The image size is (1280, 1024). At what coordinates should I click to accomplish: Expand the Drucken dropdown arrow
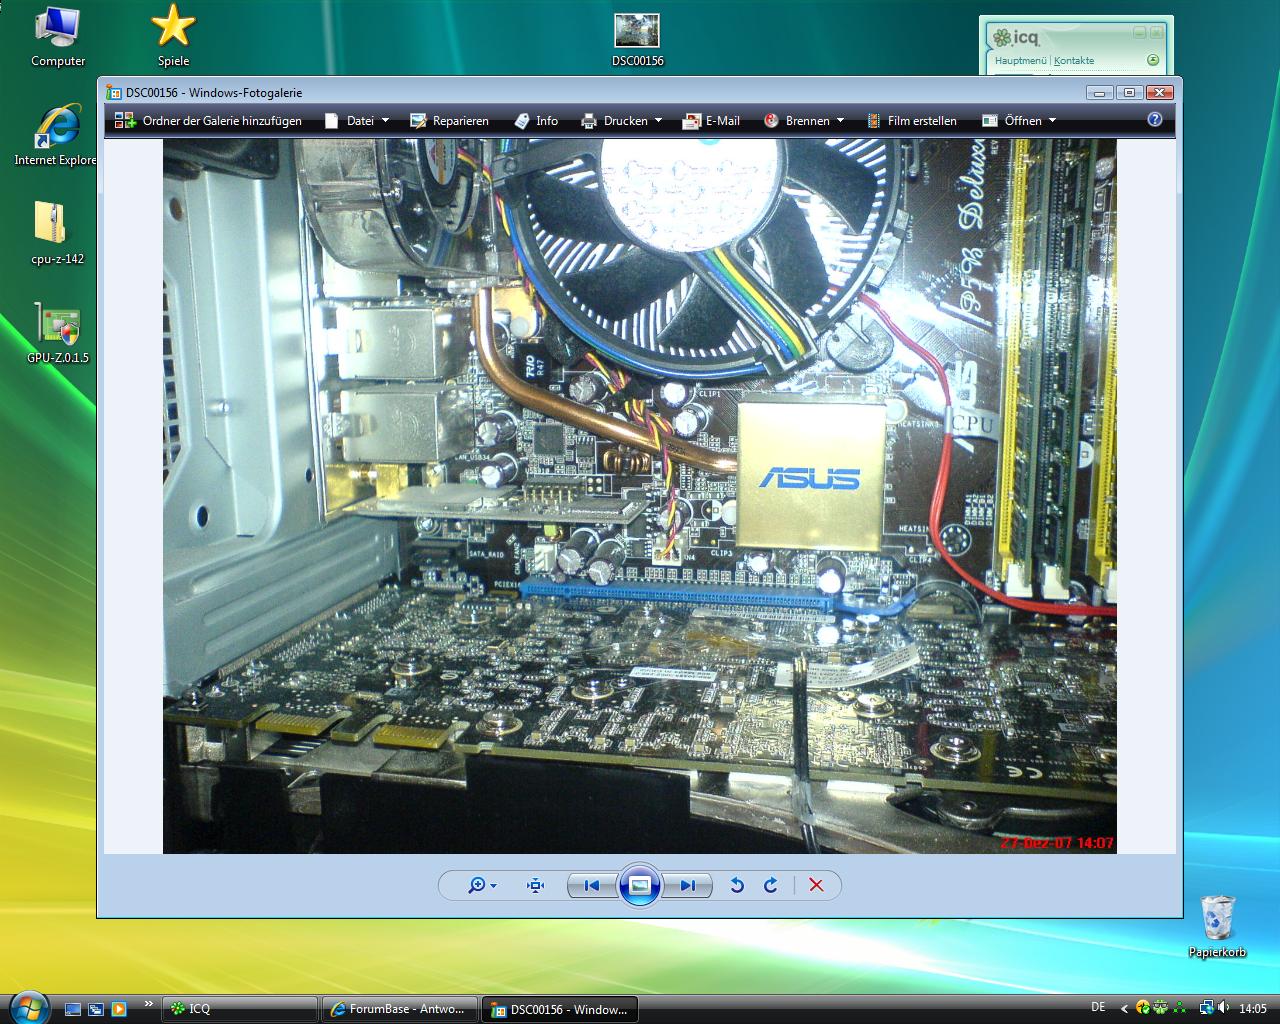(x=658, y=120)
